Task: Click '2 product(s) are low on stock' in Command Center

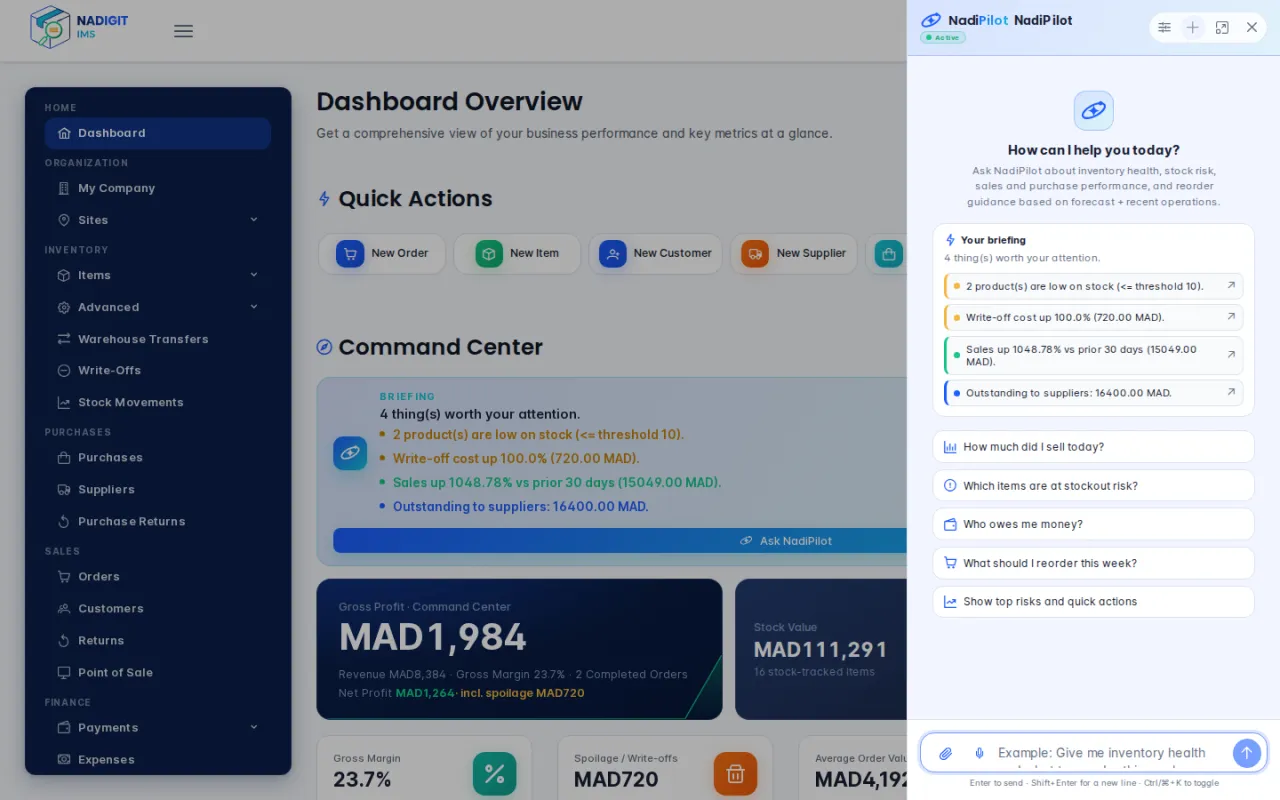Action: 538,434
